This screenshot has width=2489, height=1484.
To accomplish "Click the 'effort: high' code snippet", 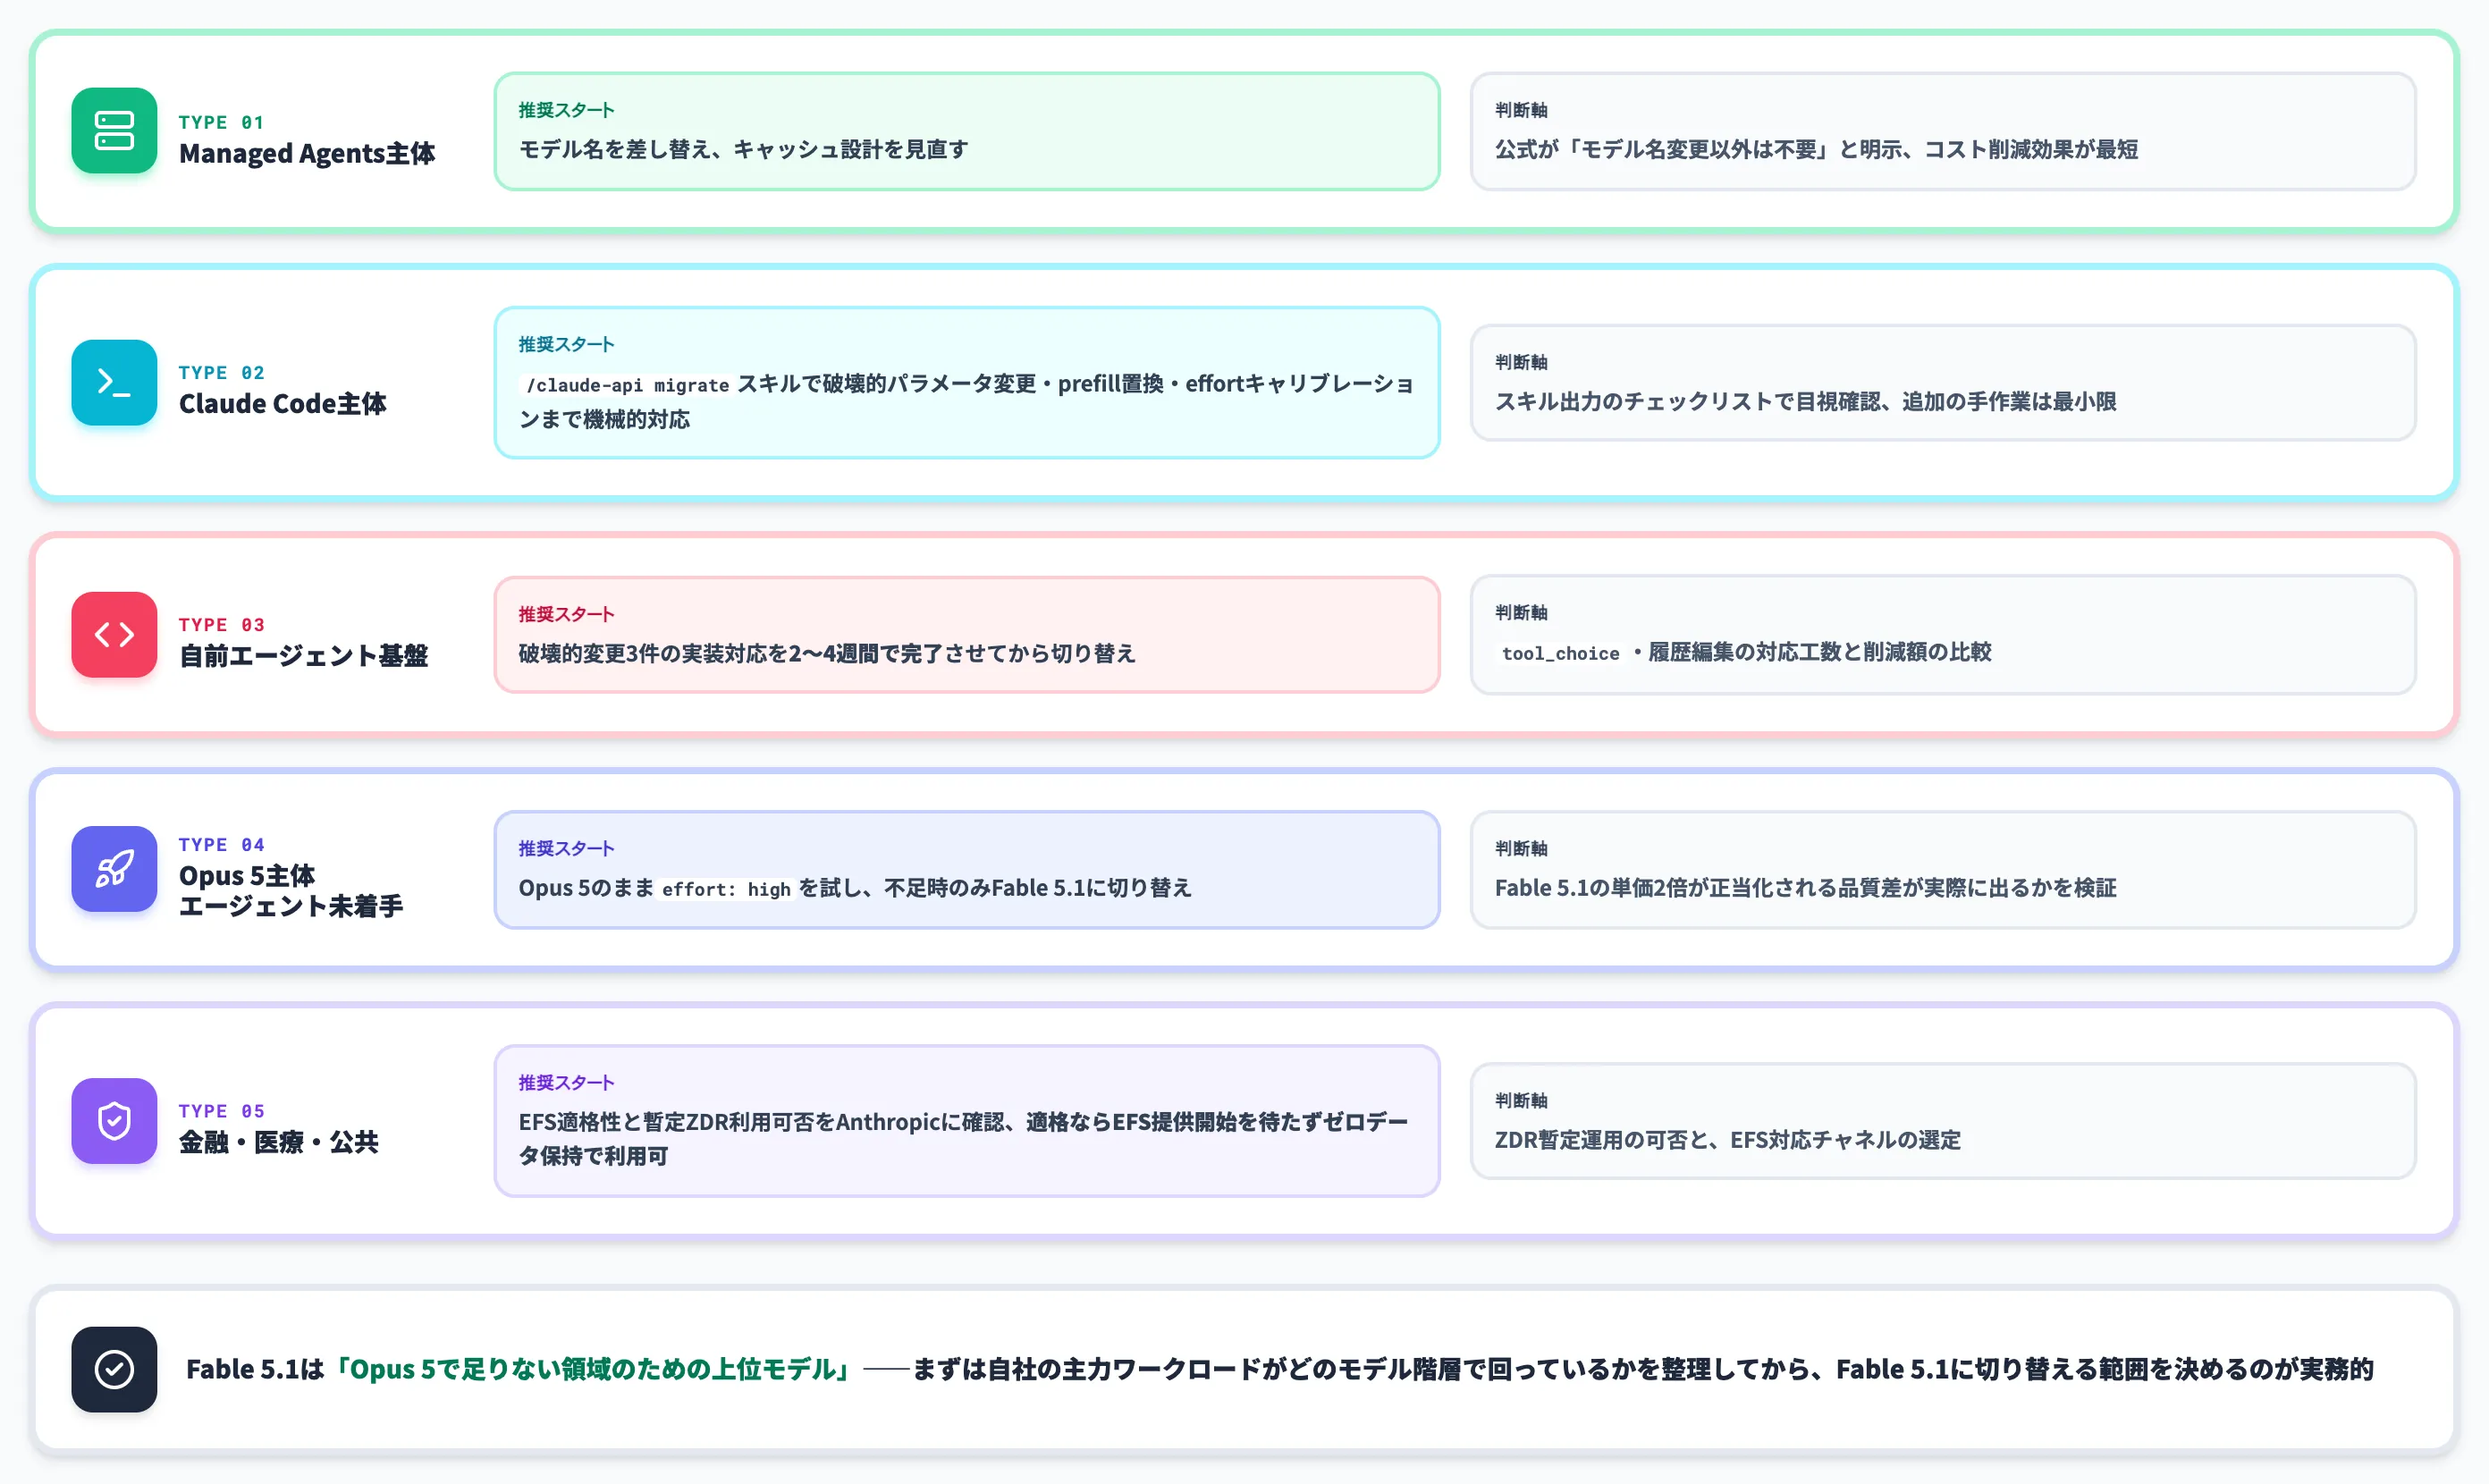I will click(726, 889).
